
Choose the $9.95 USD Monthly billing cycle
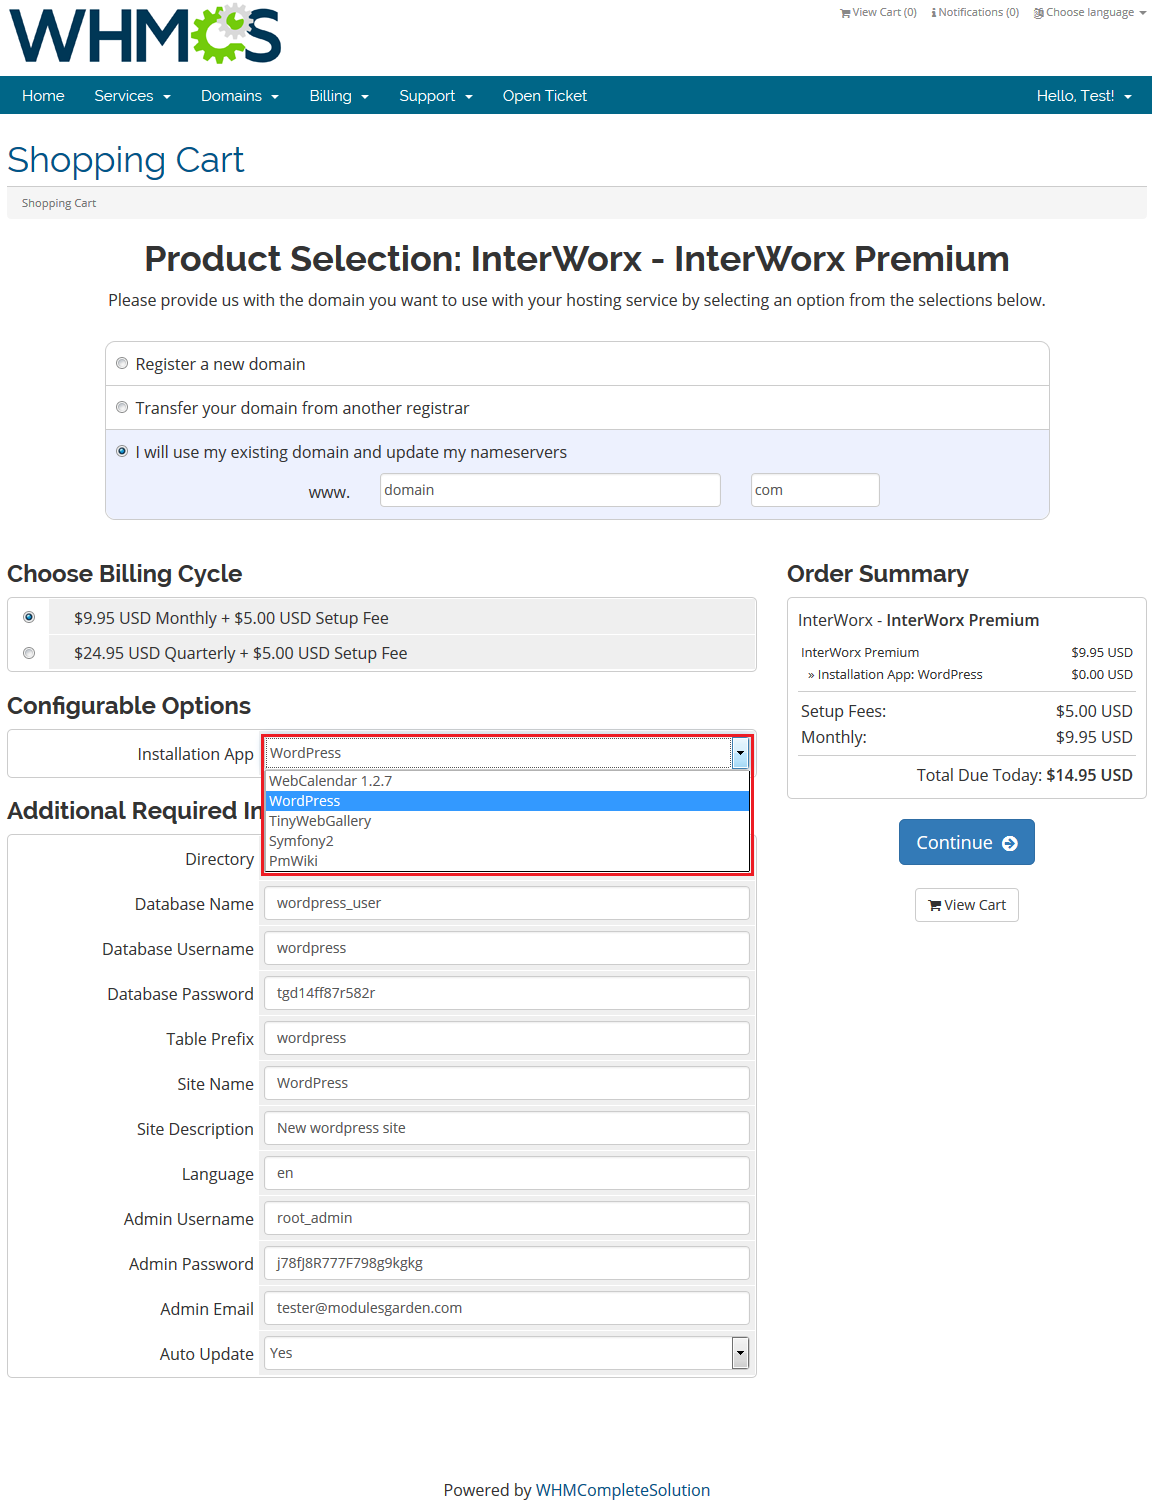point(29,617)
